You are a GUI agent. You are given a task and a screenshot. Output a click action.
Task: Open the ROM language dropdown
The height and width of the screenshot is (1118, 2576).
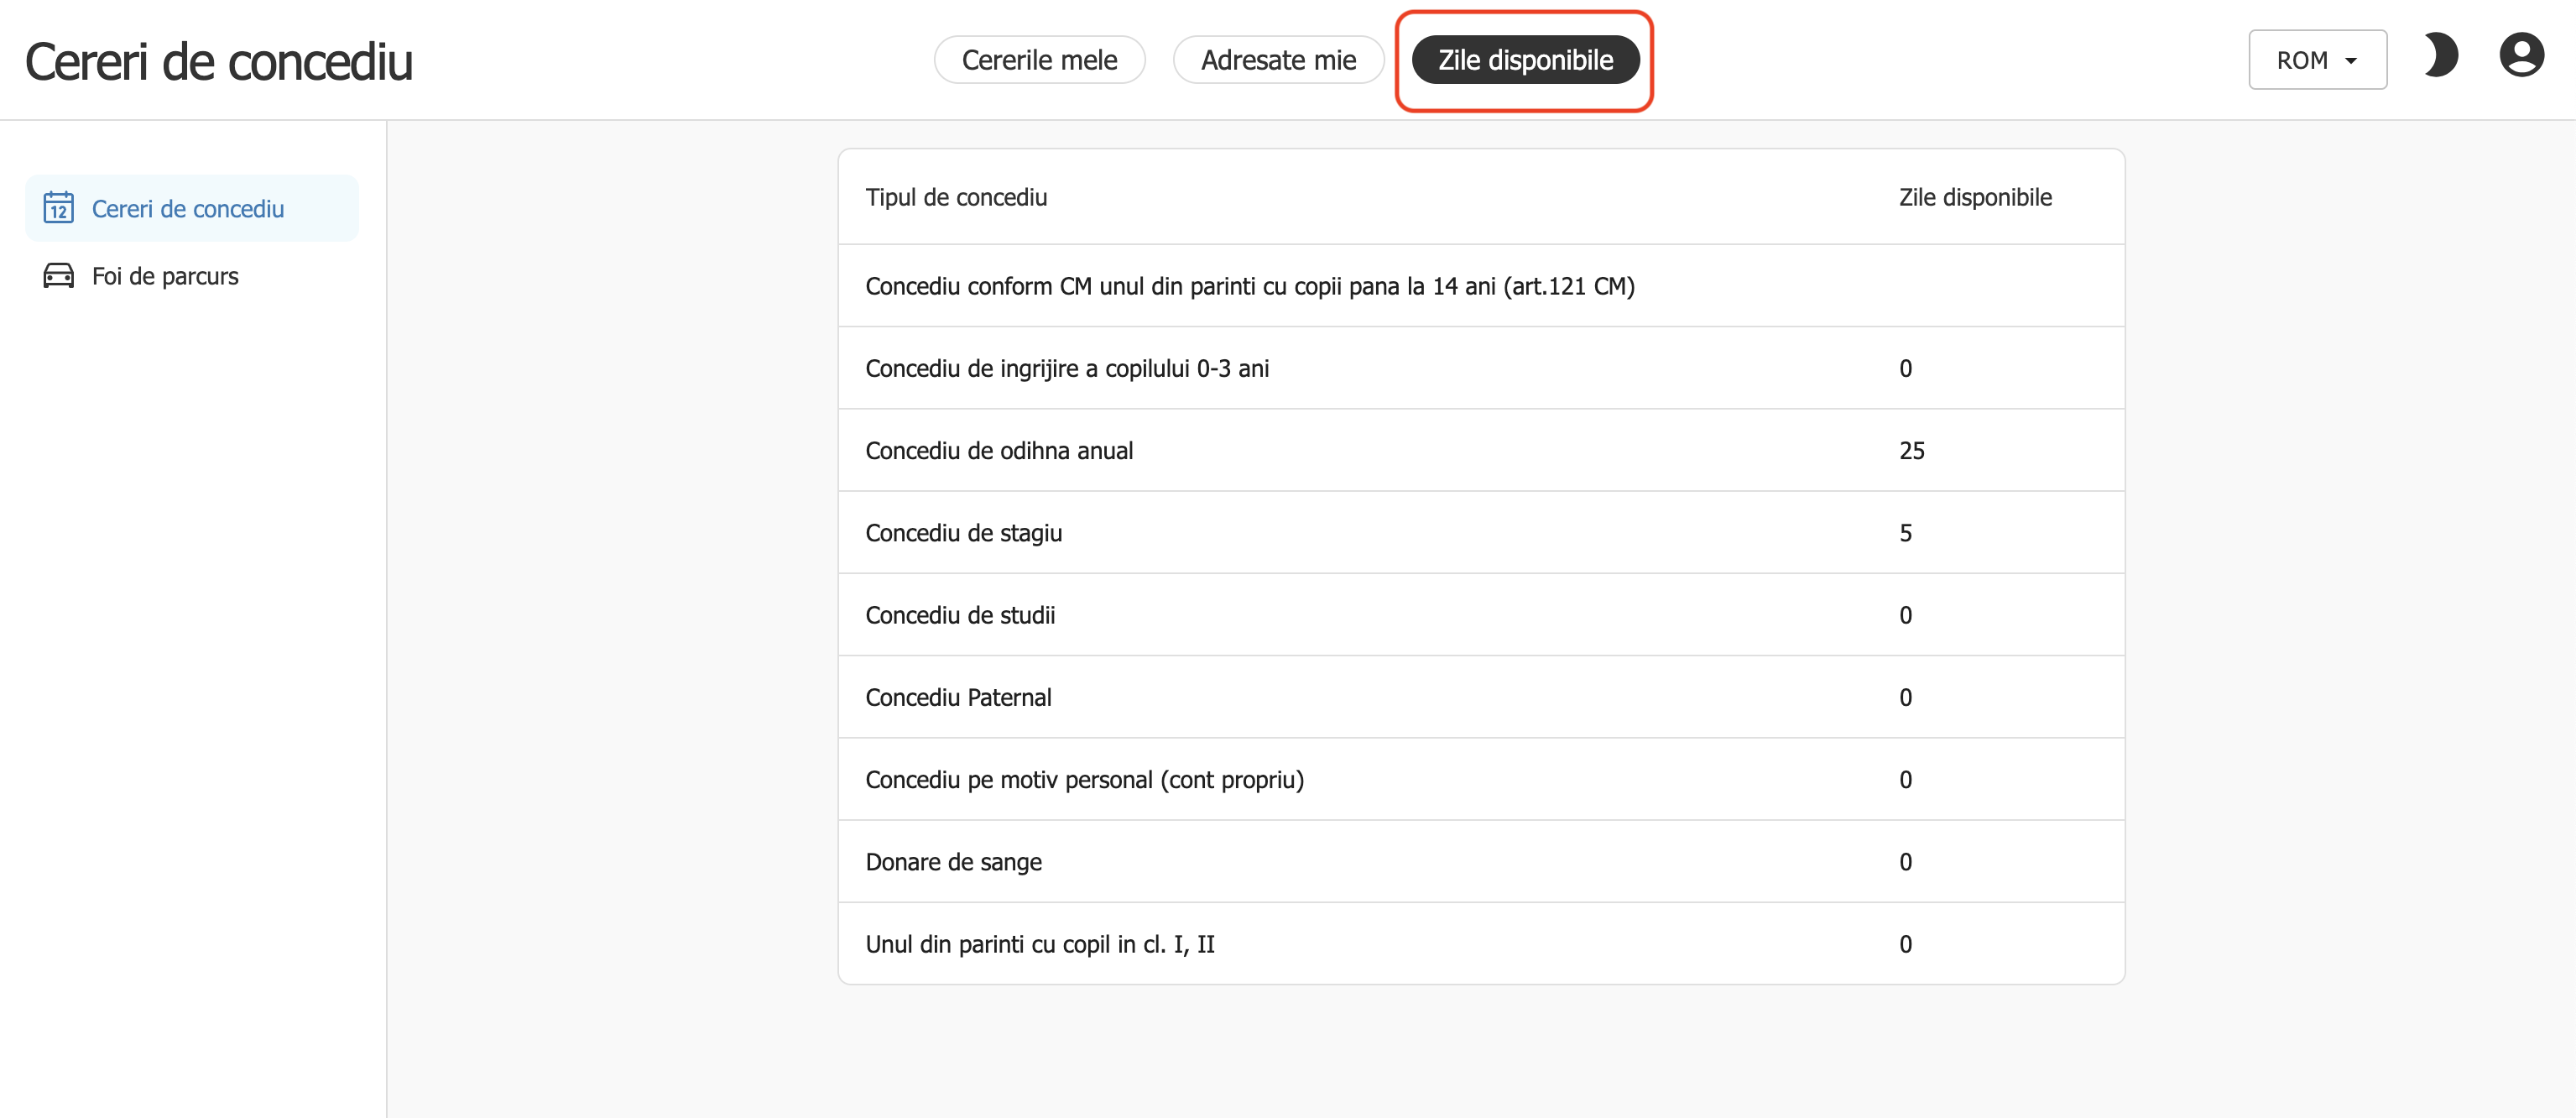tap(2315, 60)
